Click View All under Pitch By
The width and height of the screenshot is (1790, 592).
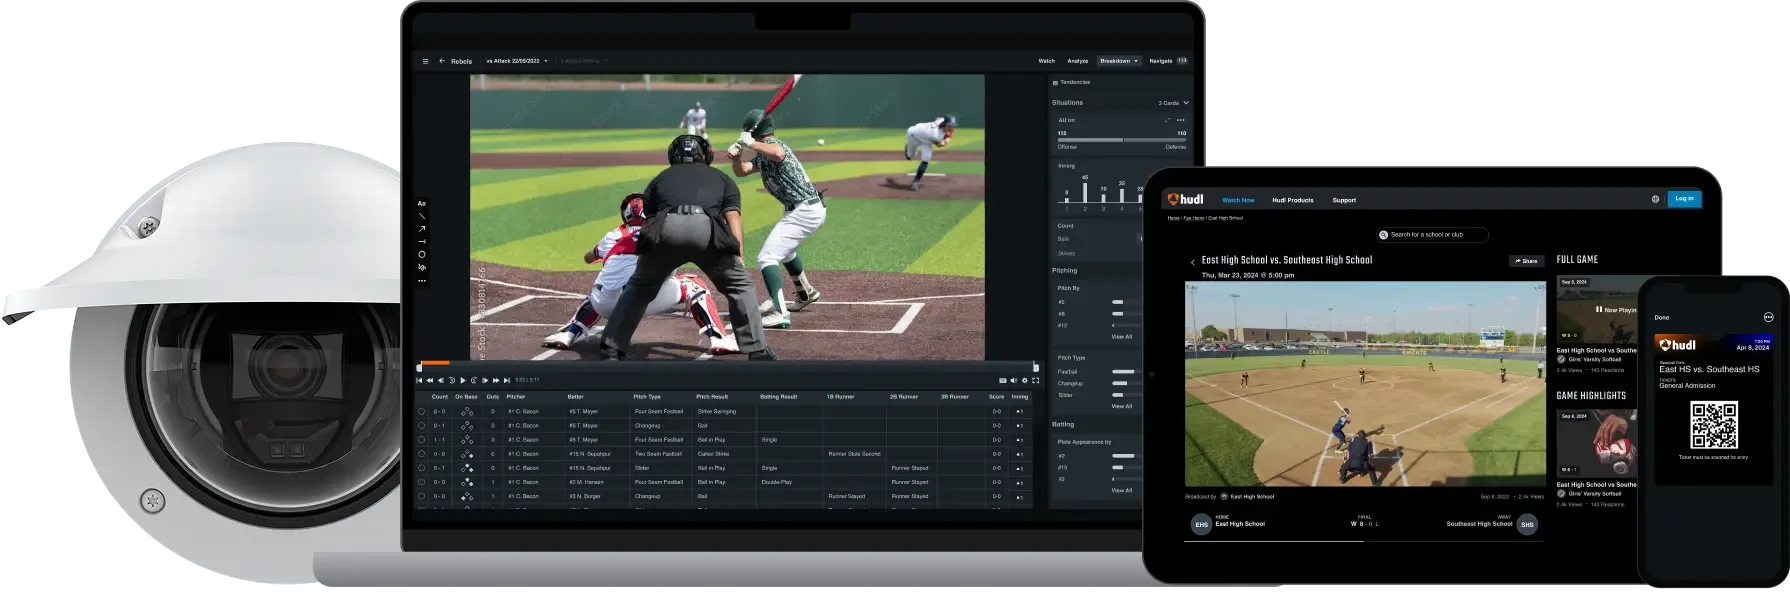click(1122, 337)
